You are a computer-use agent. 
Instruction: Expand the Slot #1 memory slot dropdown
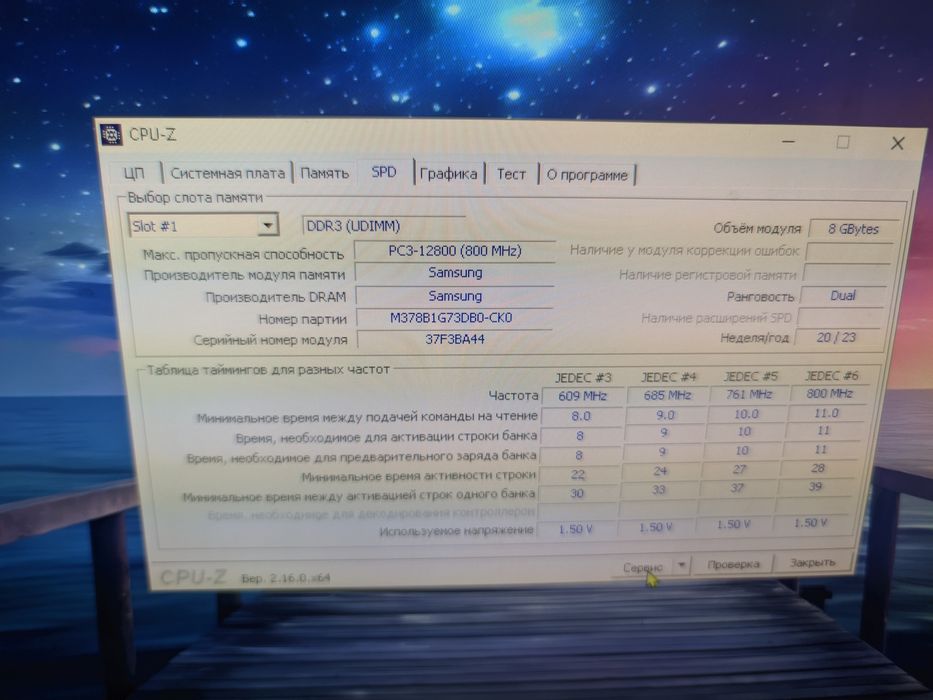268,226
